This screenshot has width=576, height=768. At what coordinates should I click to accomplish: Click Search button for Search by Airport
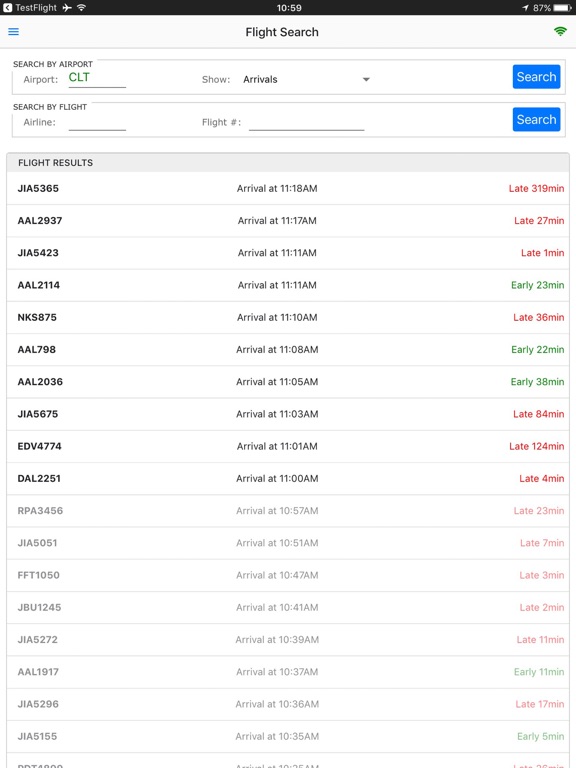(536, 77)
